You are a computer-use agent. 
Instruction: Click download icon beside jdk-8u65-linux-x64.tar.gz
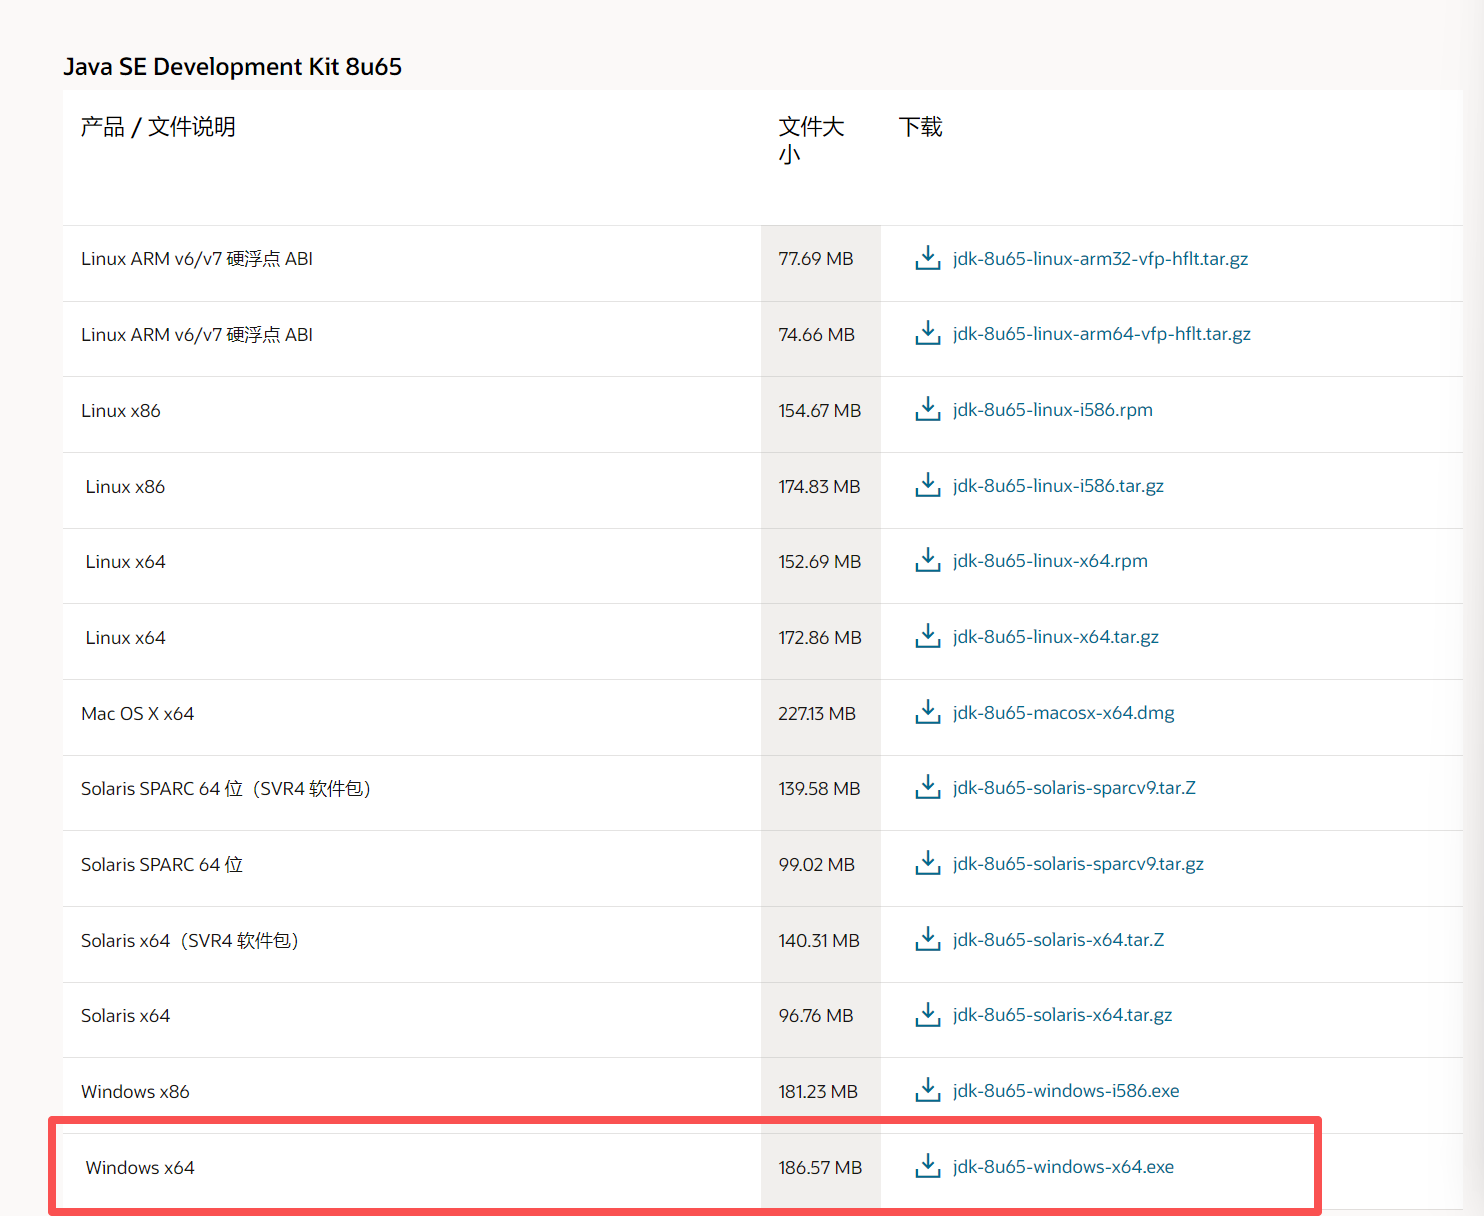pyautogui.click(x=928, y=636)
